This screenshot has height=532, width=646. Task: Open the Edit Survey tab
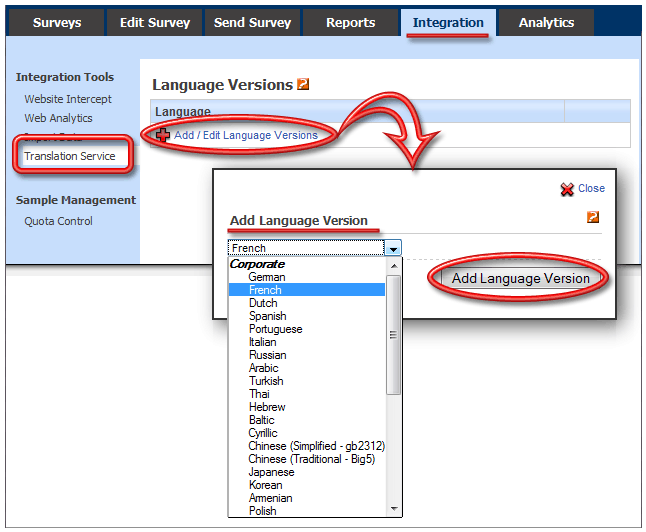click(x=153, y=22)
